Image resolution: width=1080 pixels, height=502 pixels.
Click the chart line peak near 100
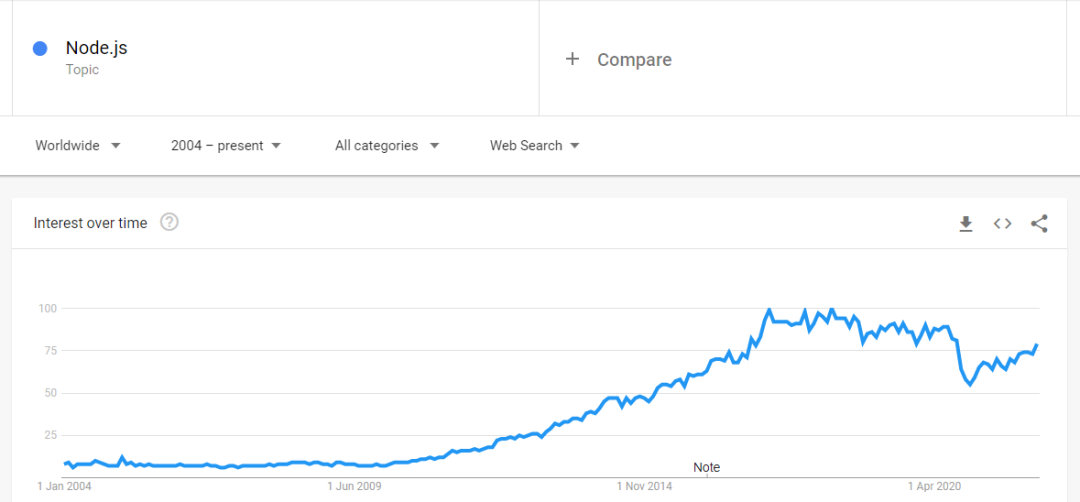769,310
